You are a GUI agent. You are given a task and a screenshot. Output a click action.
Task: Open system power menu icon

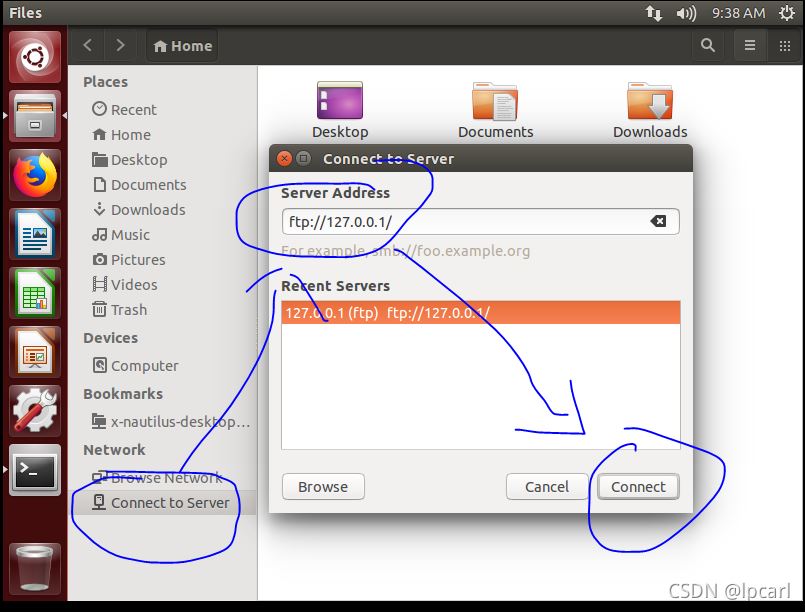tap(787, 13)
